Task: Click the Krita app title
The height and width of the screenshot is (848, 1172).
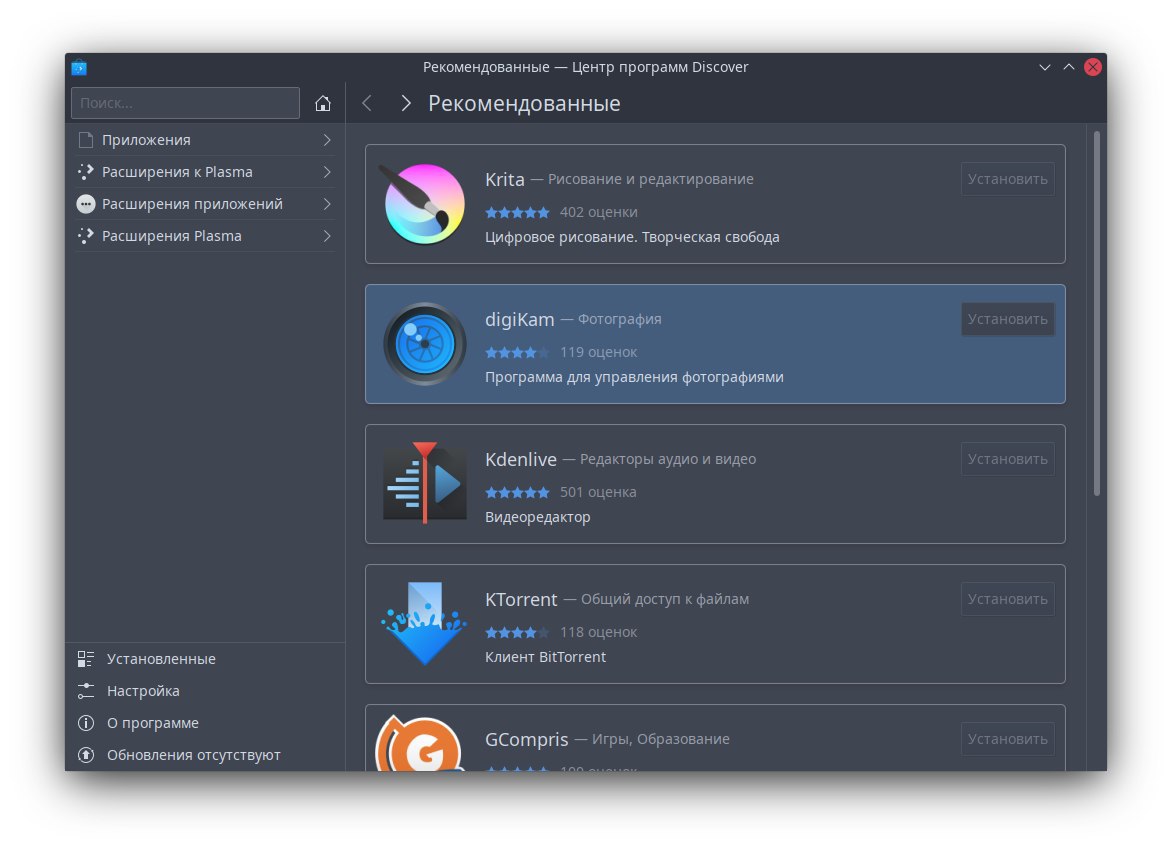Action: 505,179
